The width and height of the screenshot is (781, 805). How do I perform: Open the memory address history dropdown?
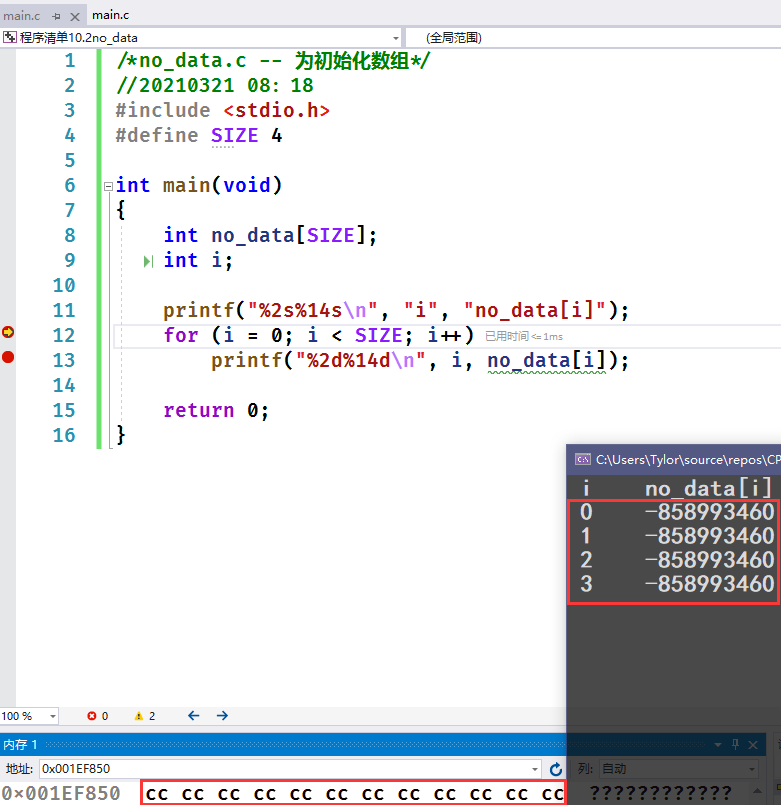point(535,769)
